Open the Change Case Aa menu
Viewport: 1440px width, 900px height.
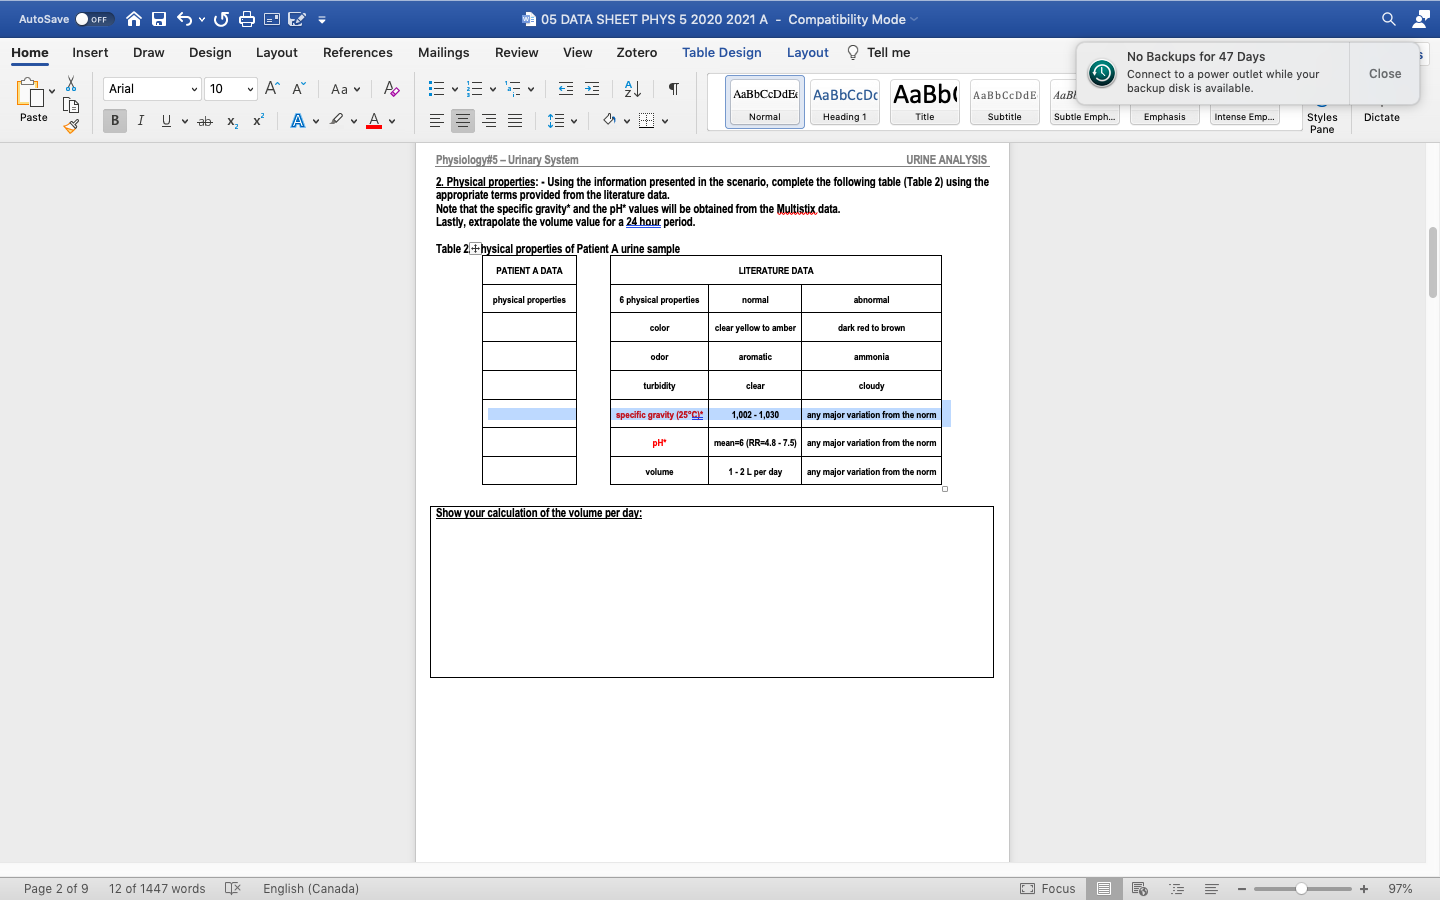[345, 89]
